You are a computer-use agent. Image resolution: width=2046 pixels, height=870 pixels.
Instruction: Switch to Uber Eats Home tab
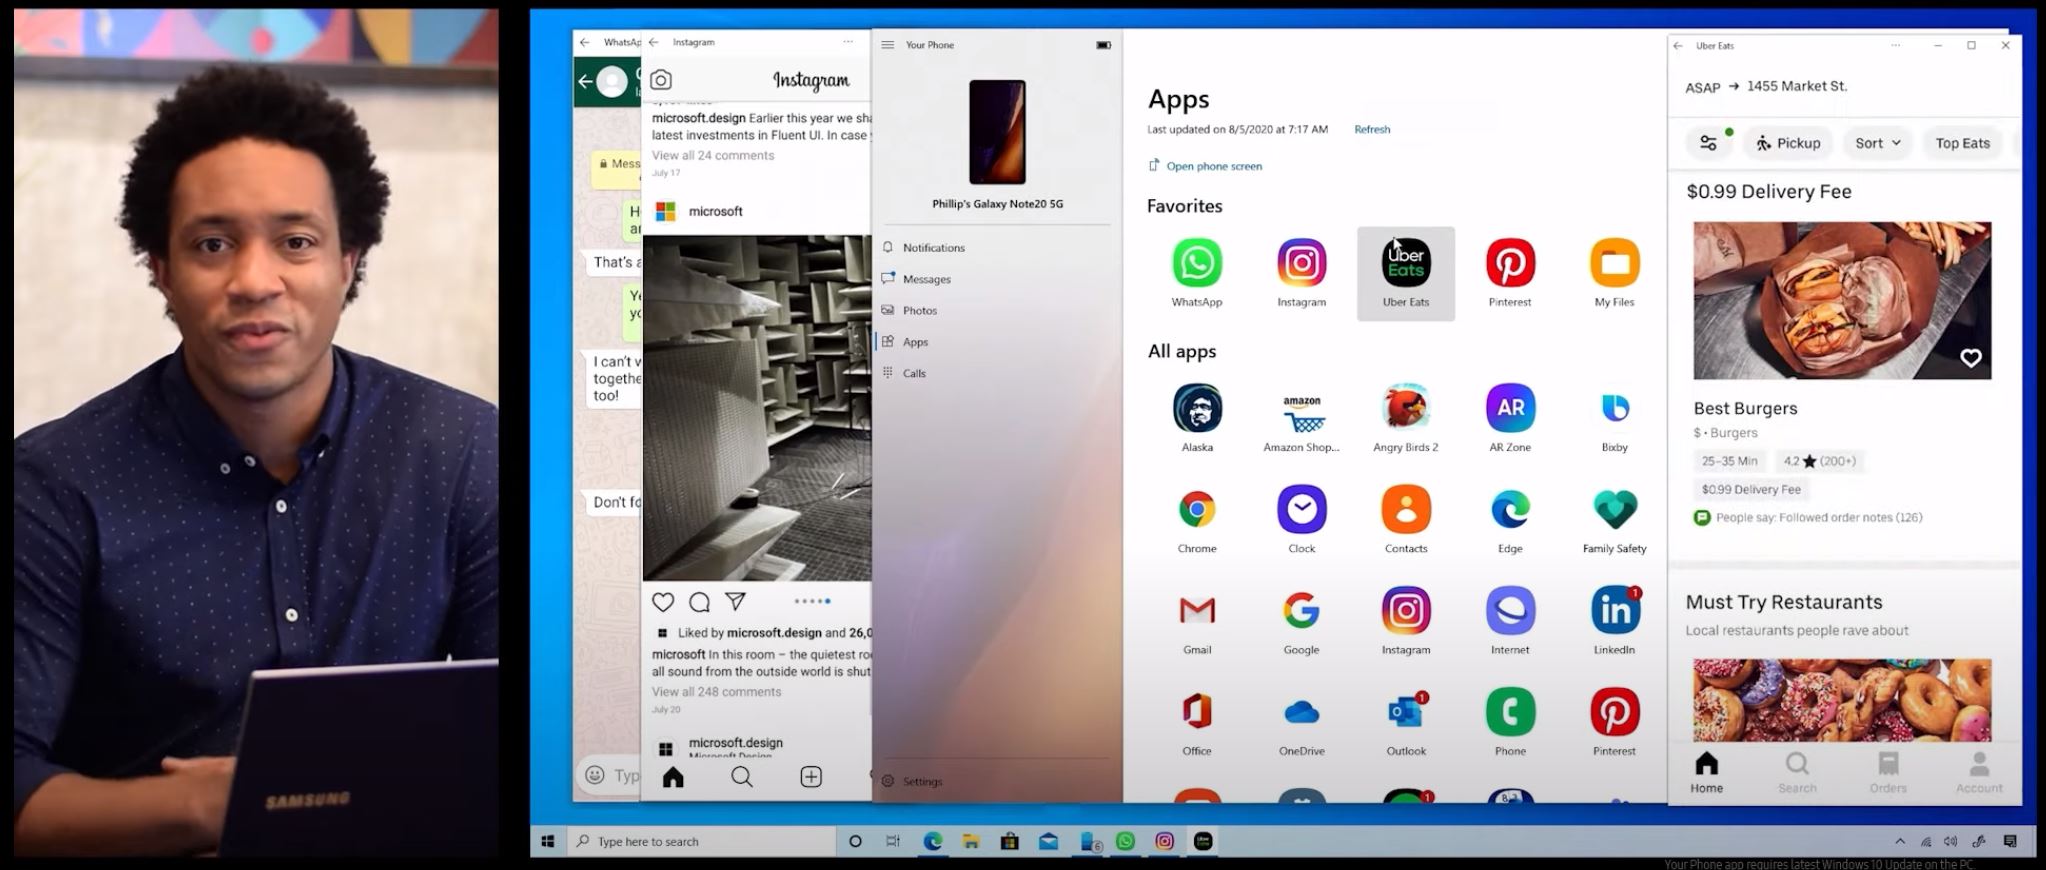click(1706, 773)
